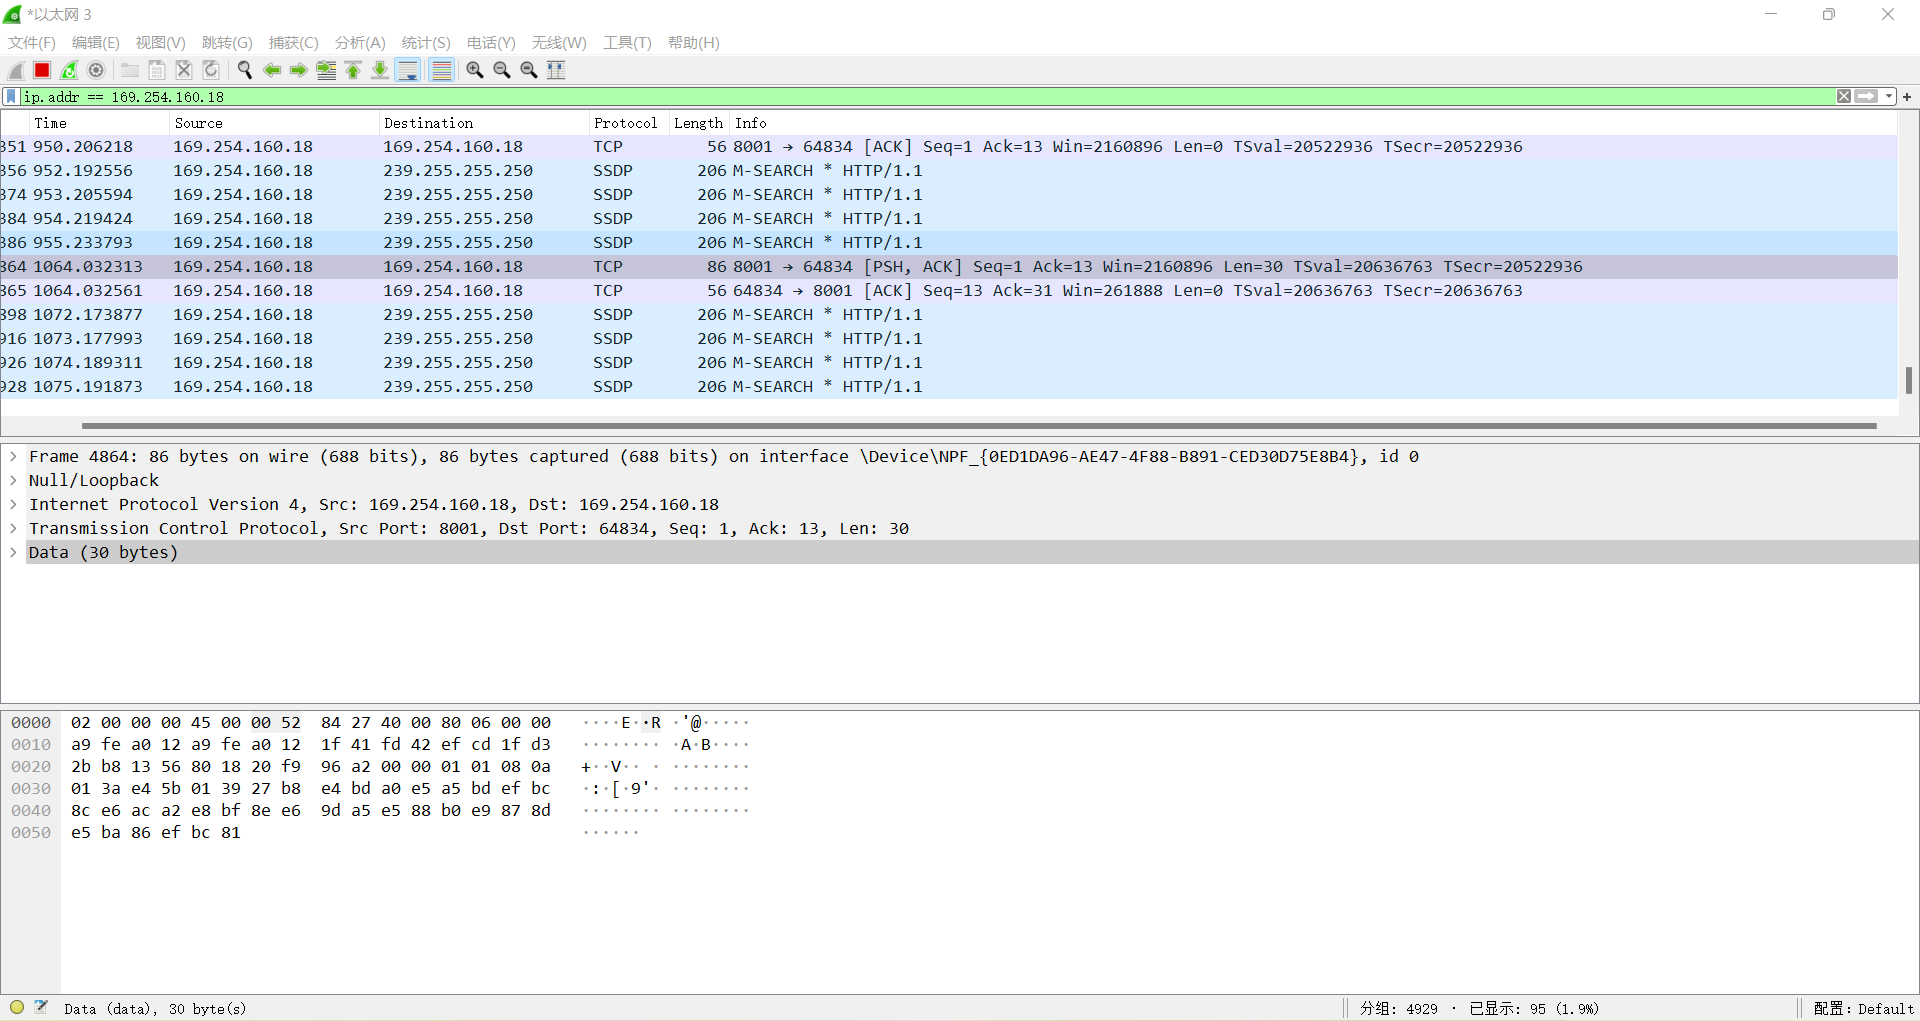Close this capture file icon
This screenshot has width=1920, height=1021.
tap(184, 70)
